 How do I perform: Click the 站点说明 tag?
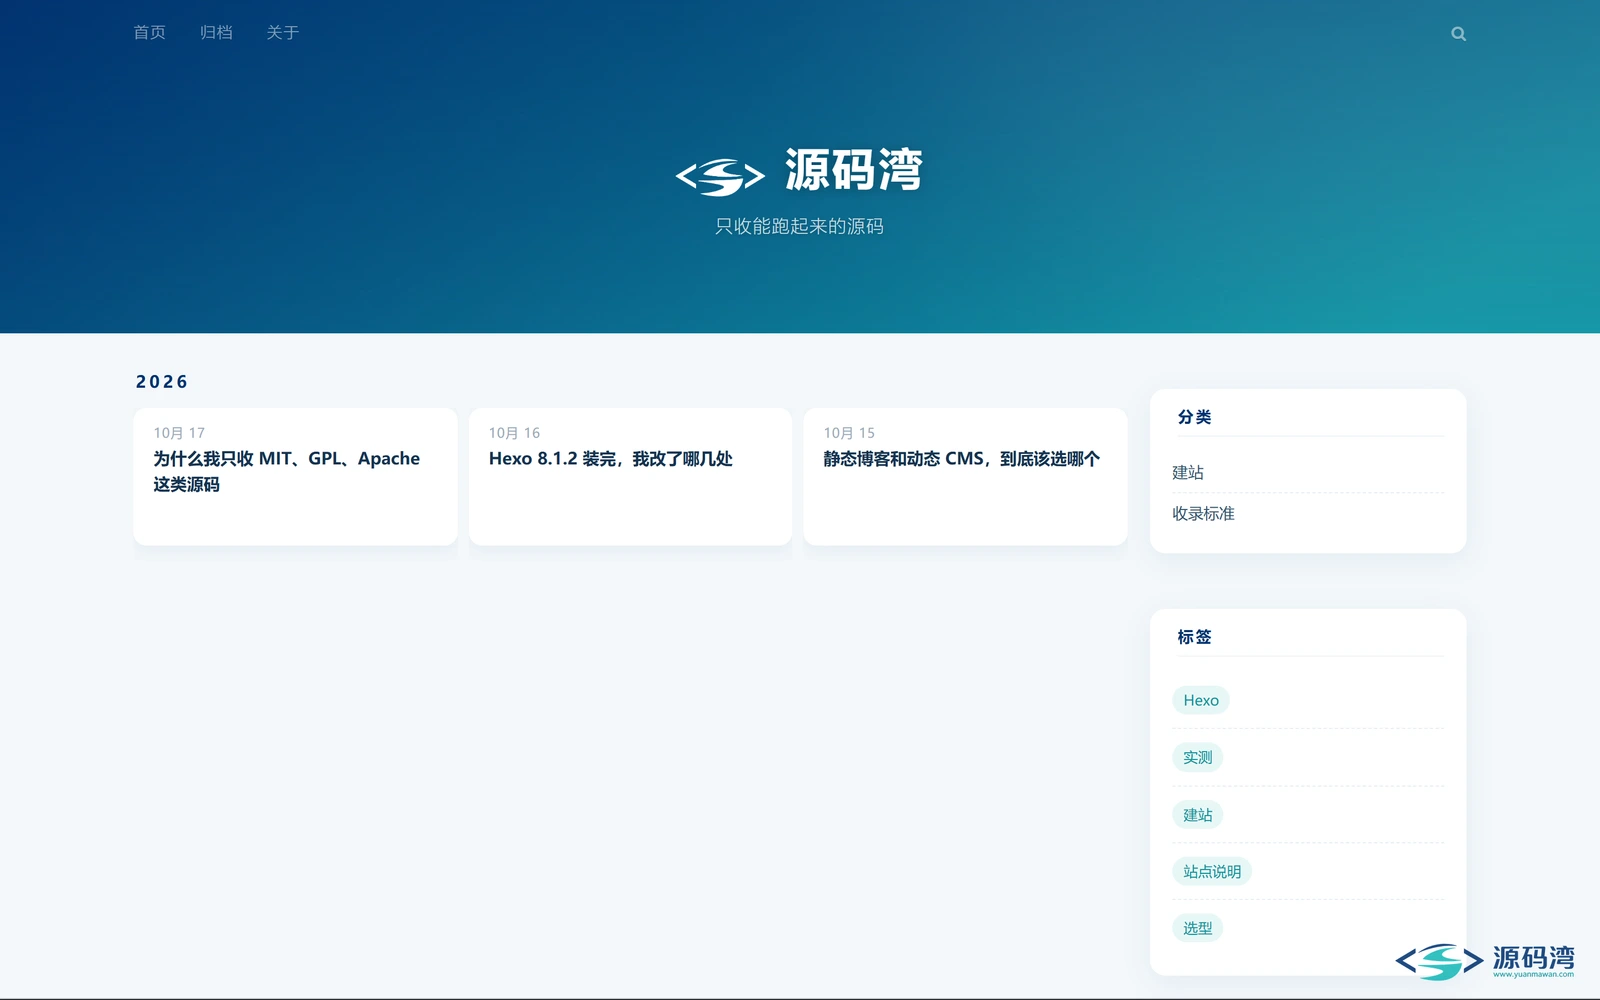click(1212, 872)
